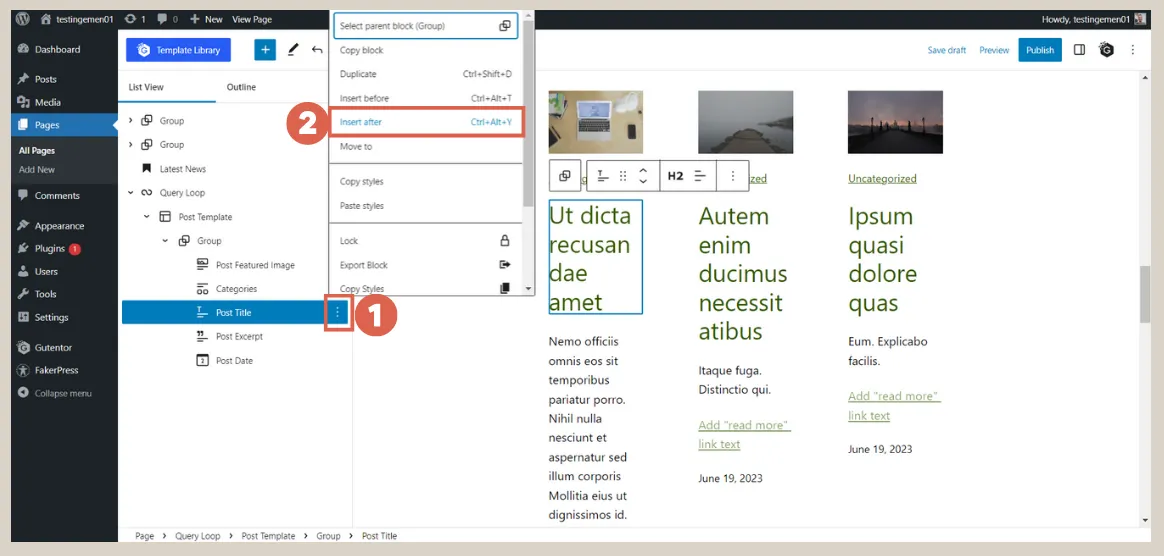Click New in the admin bar

[206, 19]
